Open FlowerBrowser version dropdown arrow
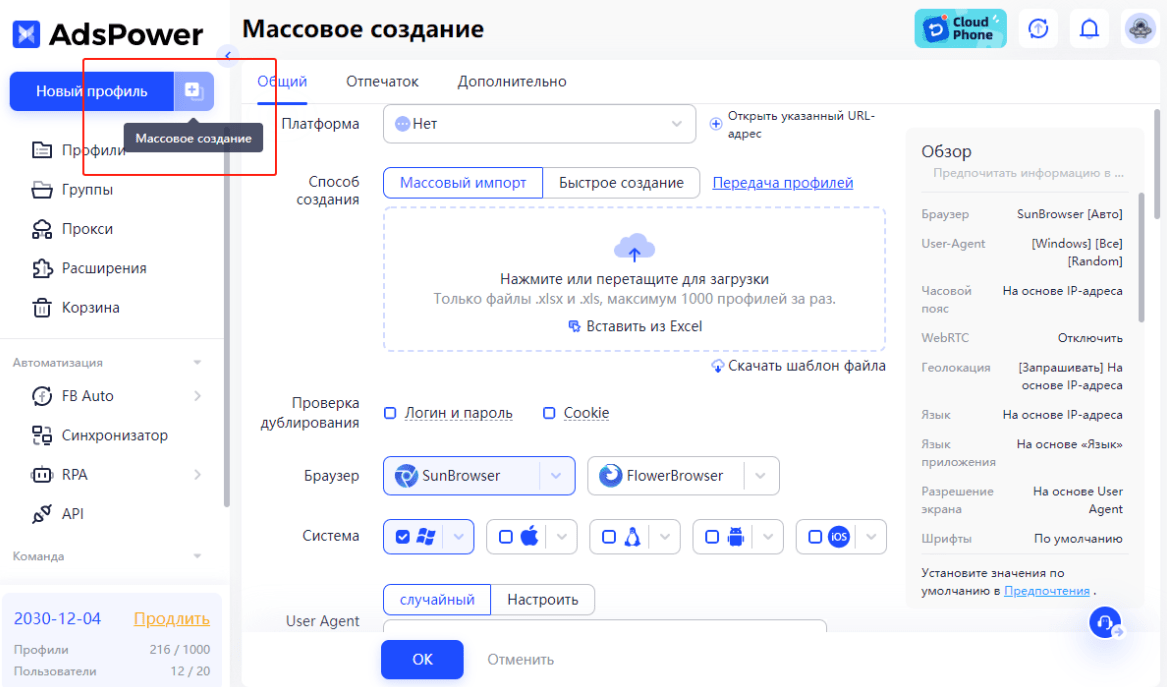 pyautogui.click(x=760, y=476)
